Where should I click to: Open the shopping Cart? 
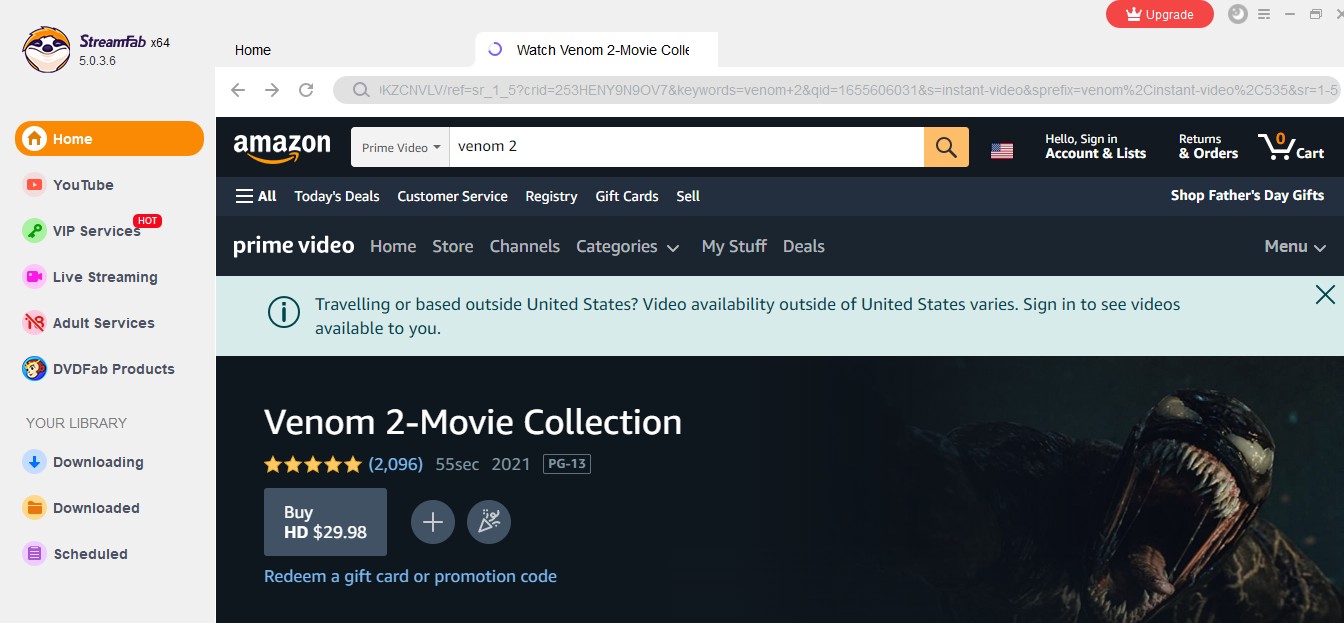[1291, 147]
